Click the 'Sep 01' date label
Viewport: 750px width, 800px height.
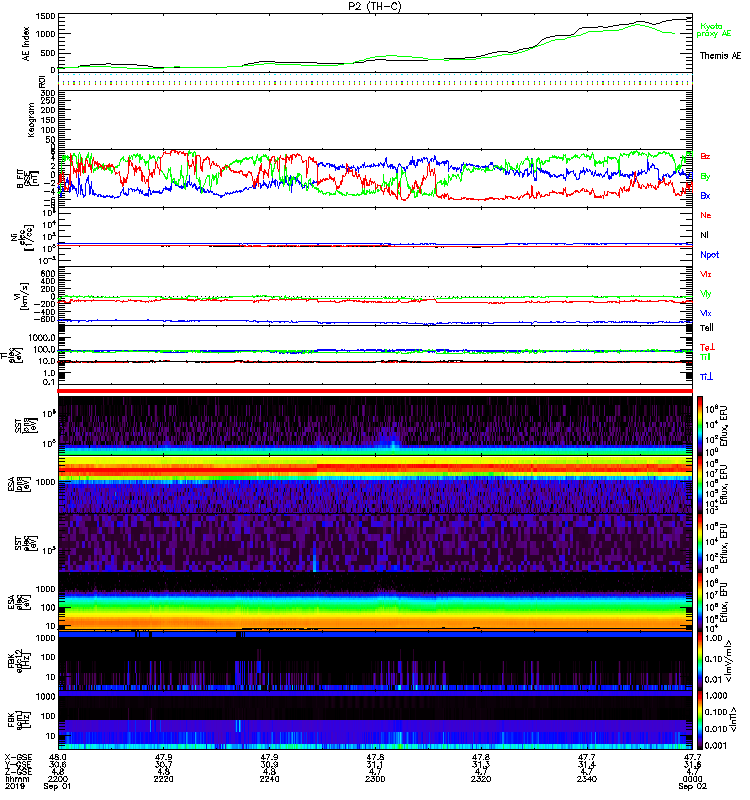point(57,786)
